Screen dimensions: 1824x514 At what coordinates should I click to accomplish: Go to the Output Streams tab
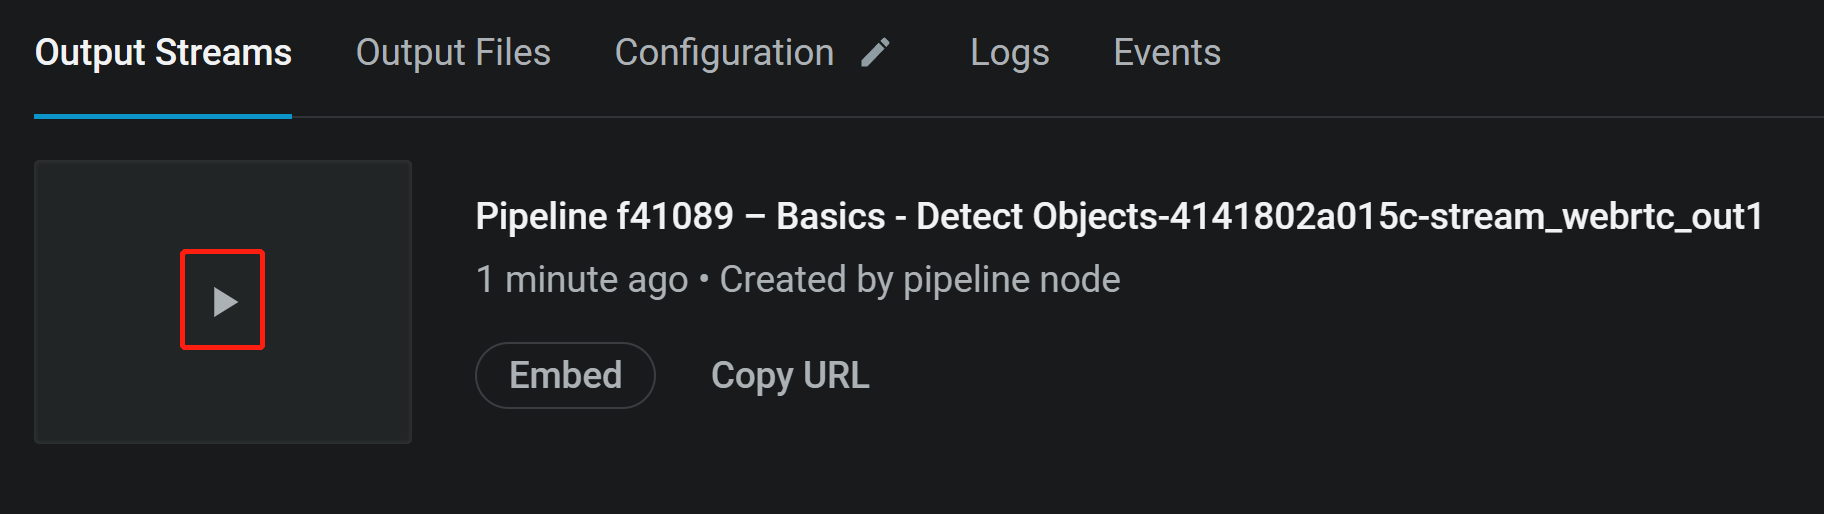[163, 52]
